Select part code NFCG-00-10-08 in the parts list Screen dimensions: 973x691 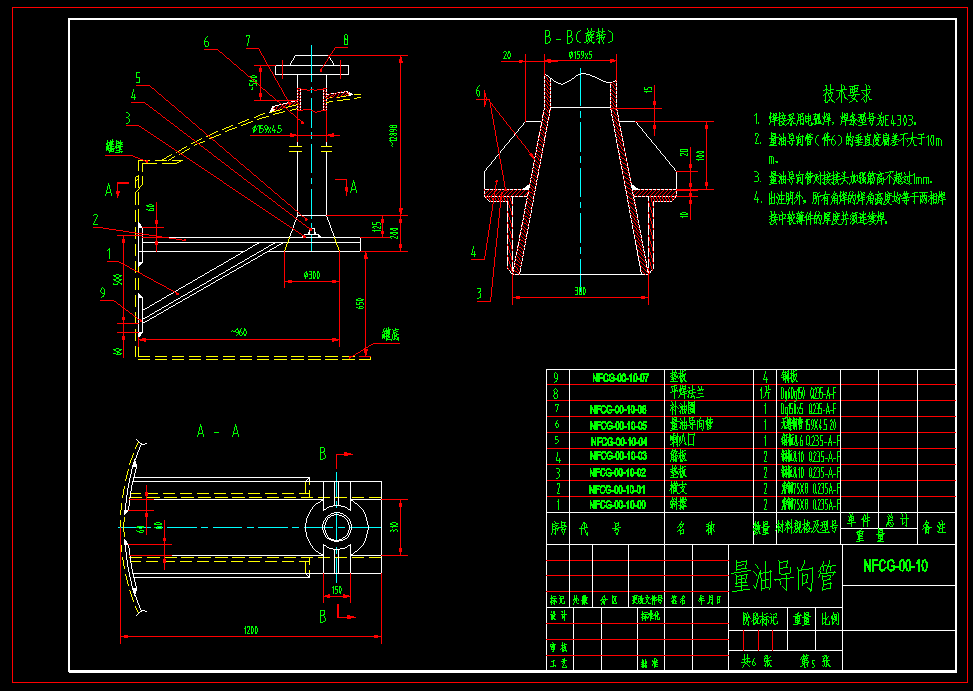coord(618,409)
